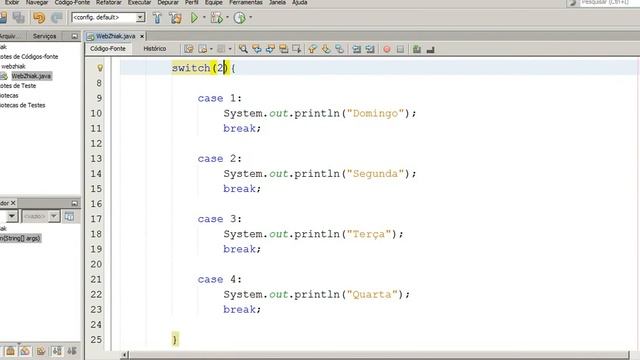Image resolution: width=640 pixels, height=360 pixels.
Task: Toggle Navigator sort by name icon
Action: [57, 351]
